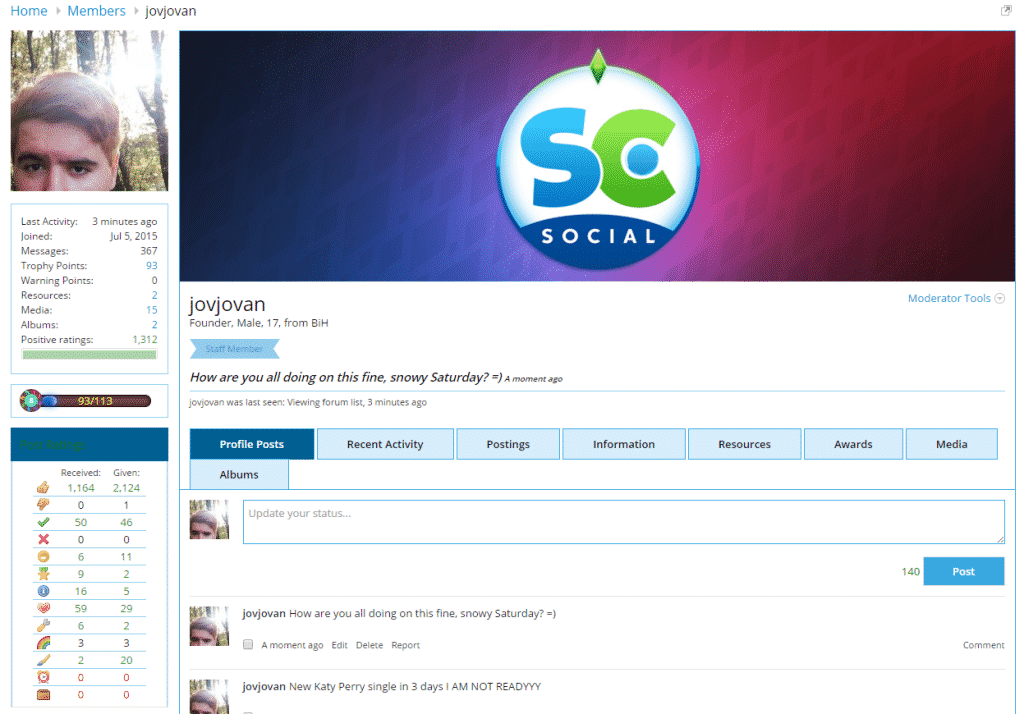Click the blue info informative rating icon
Viewport: 1024px width, 714px height.
tap(43, 591)
